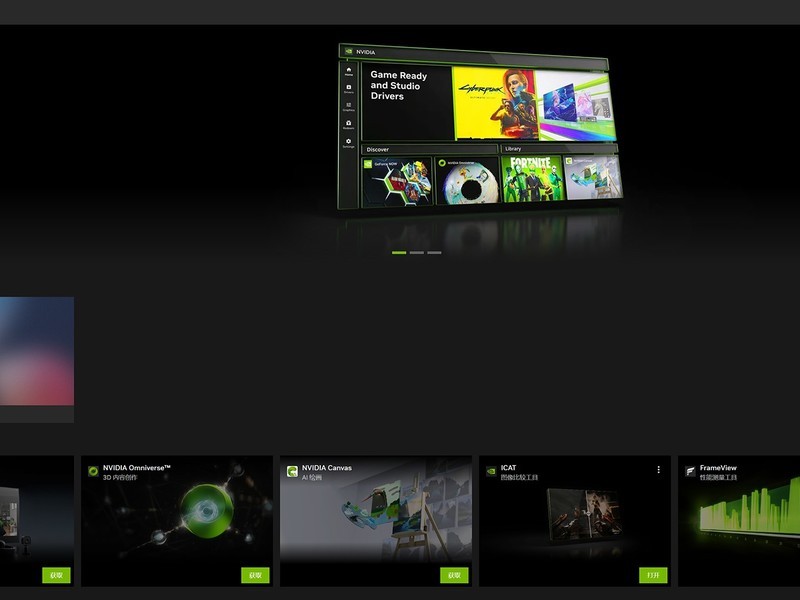Open the Omniverse green sphere artwork
Viewport: 800px width, 600px height.
point(207,511)
